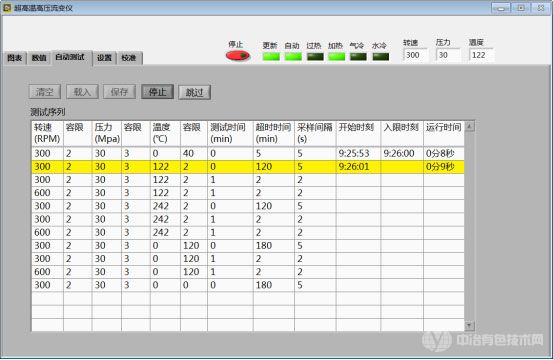This screenshot has height=360, width=553.
Task: Minimize the window
Action: point(501,8)
